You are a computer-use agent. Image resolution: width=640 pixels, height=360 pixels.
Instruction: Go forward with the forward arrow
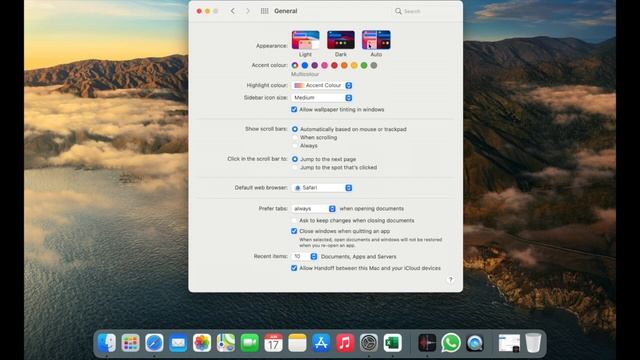pyautogui.click(x=248, y=11)
